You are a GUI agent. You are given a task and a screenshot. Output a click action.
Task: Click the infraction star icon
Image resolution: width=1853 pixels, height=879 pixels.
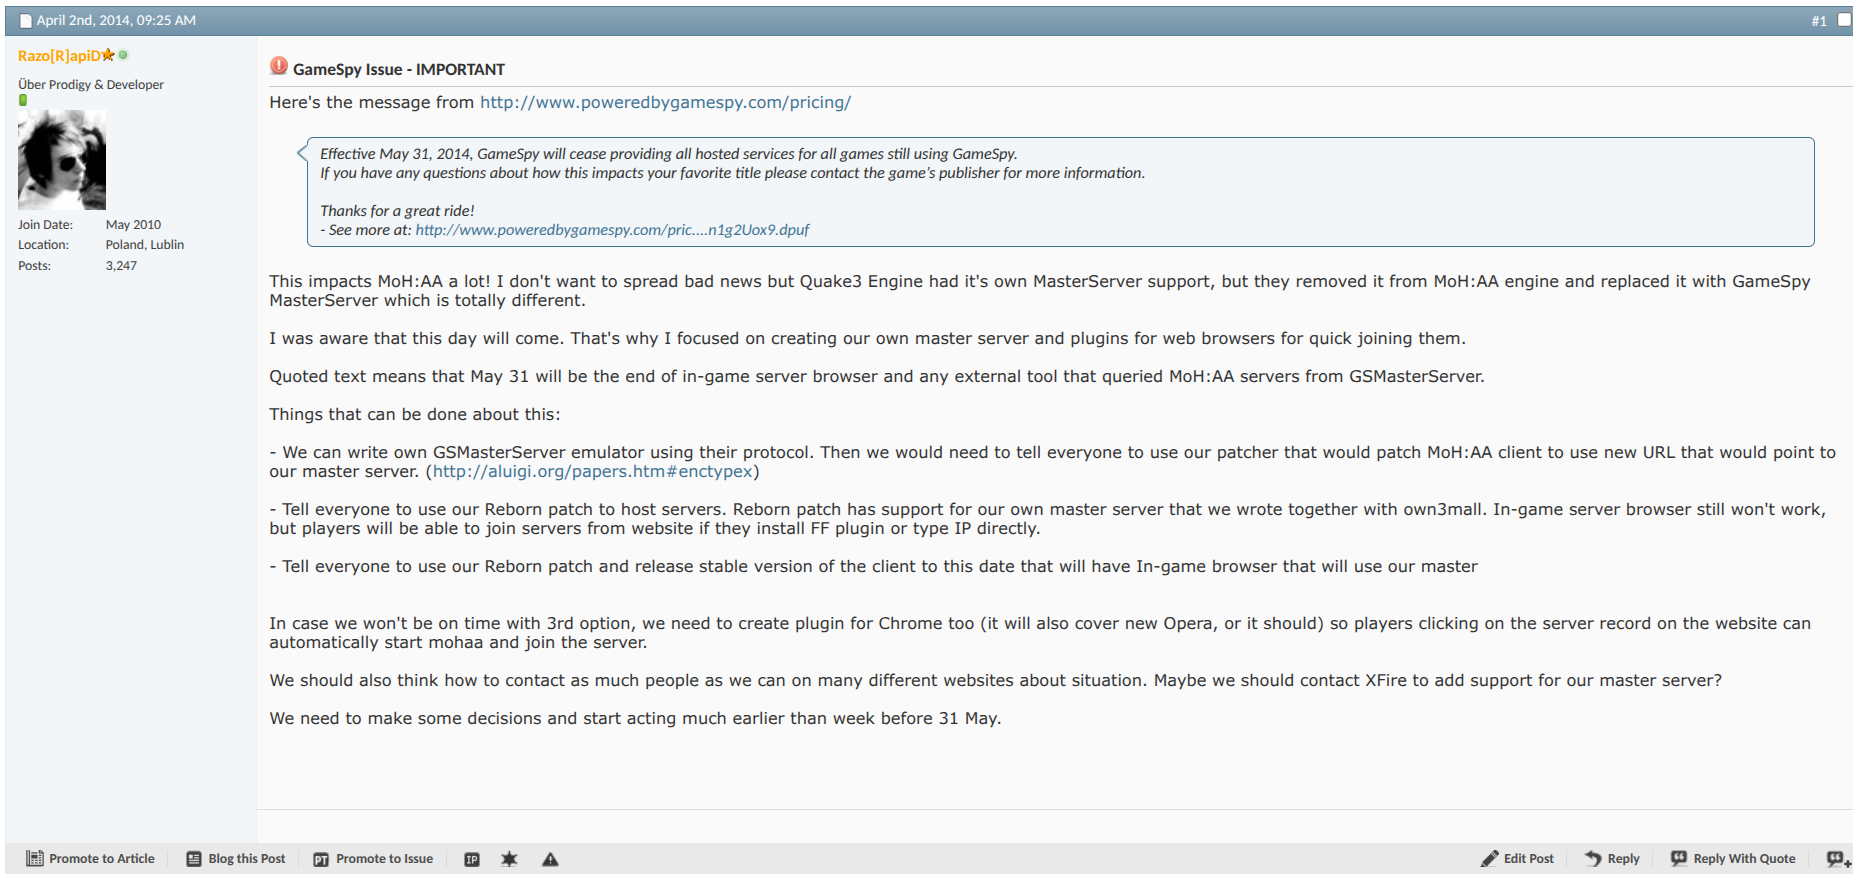pyautogui.click(x=509, y=859)
